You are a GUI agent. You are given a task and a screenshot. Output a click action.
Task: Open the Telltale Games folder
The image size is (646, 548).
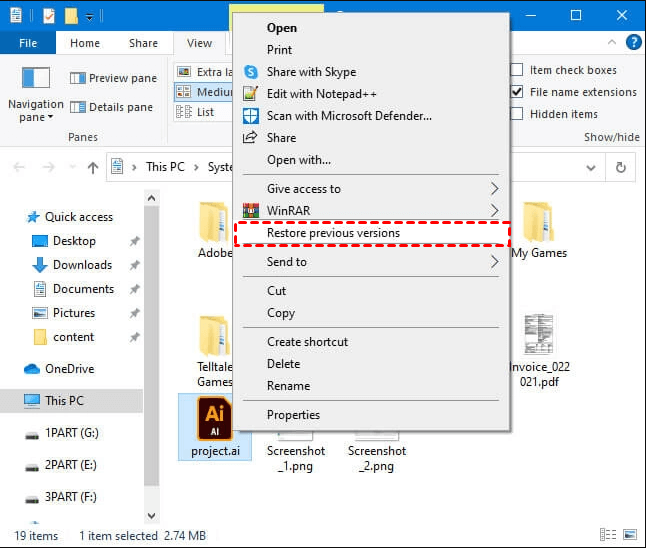coord(215,352)
